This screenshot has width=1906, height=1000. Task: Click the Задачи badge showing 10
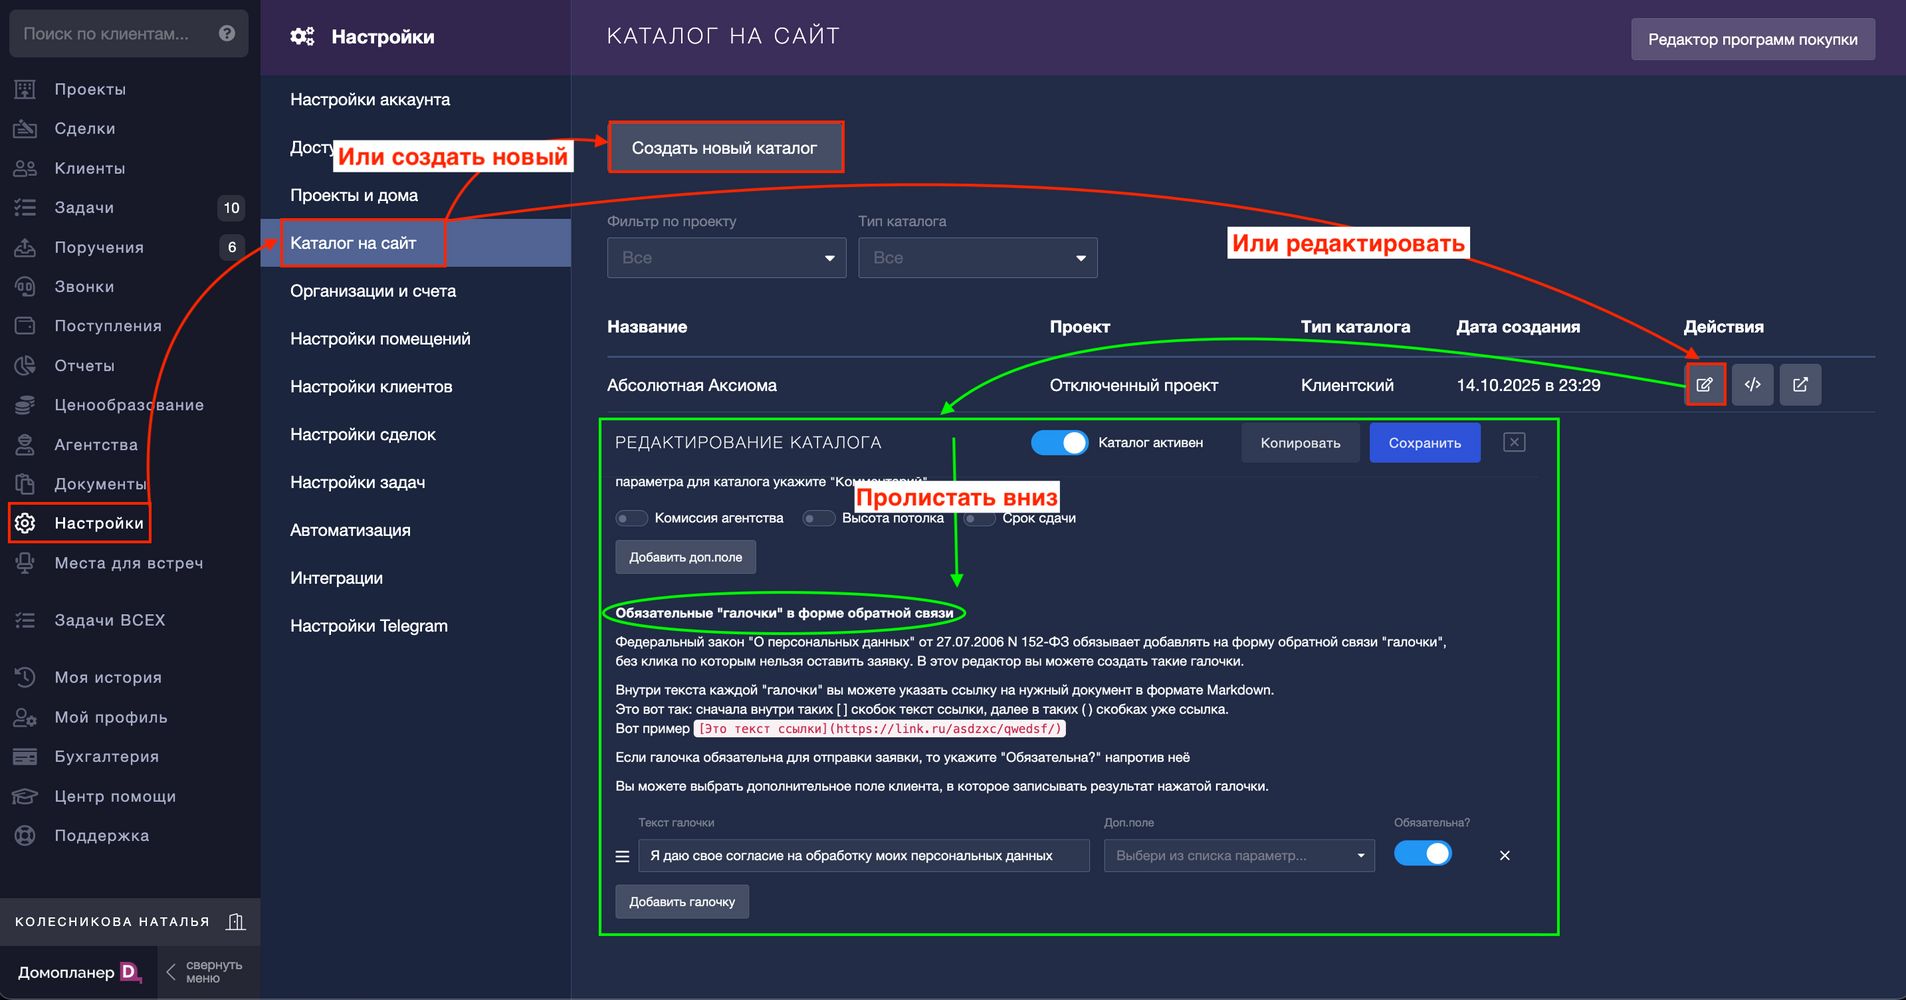click(x=231, y=208)
